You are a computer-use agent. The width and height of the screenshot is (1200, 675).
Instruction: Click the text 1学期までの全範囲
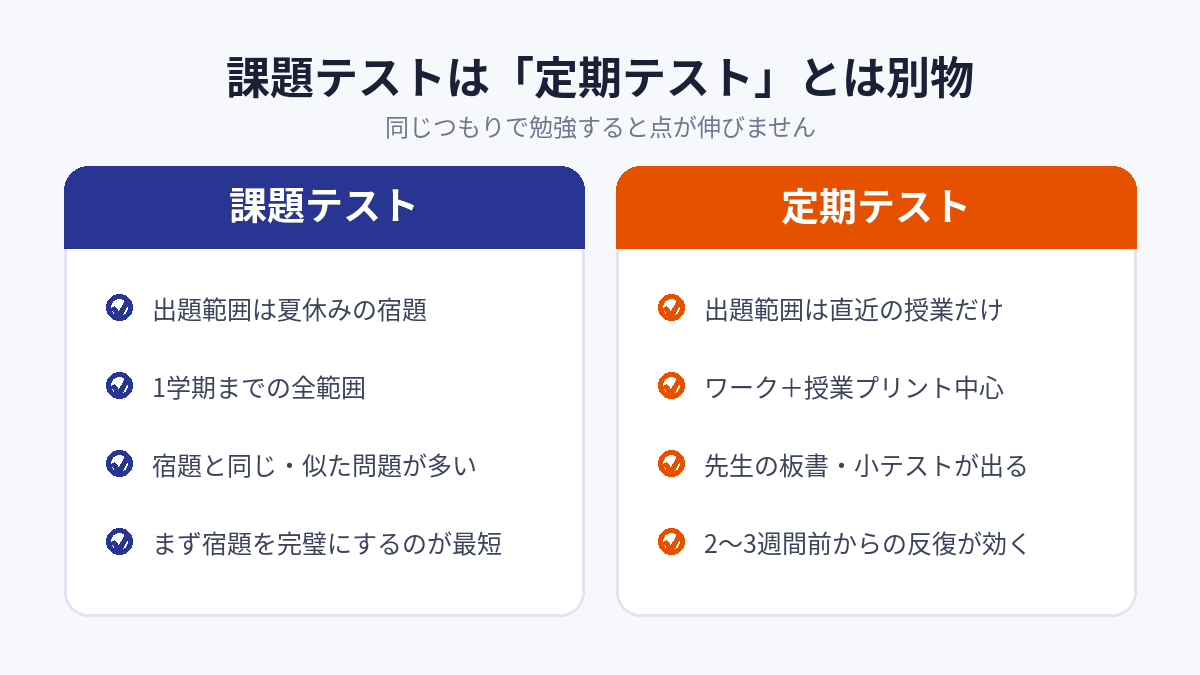point(259,387)
